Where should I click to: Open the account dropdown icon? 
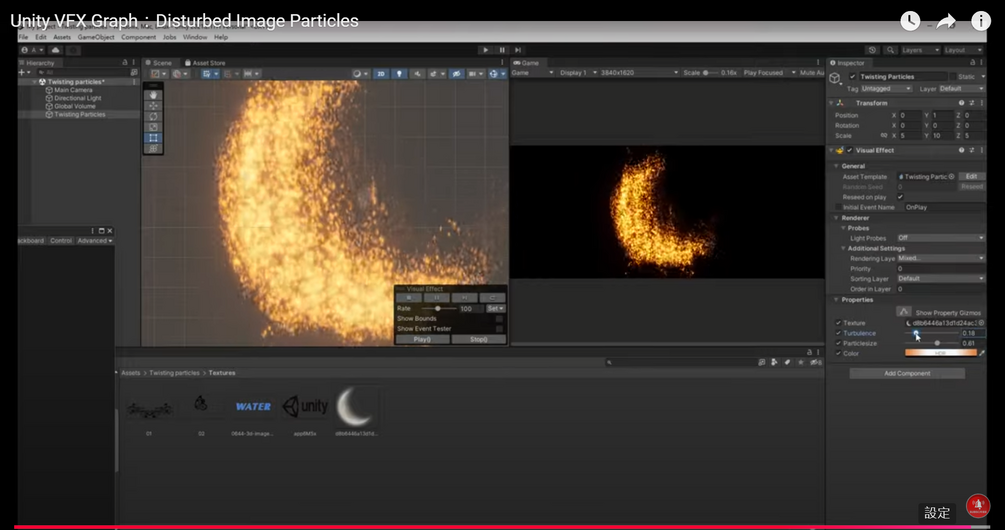[33, 50]
